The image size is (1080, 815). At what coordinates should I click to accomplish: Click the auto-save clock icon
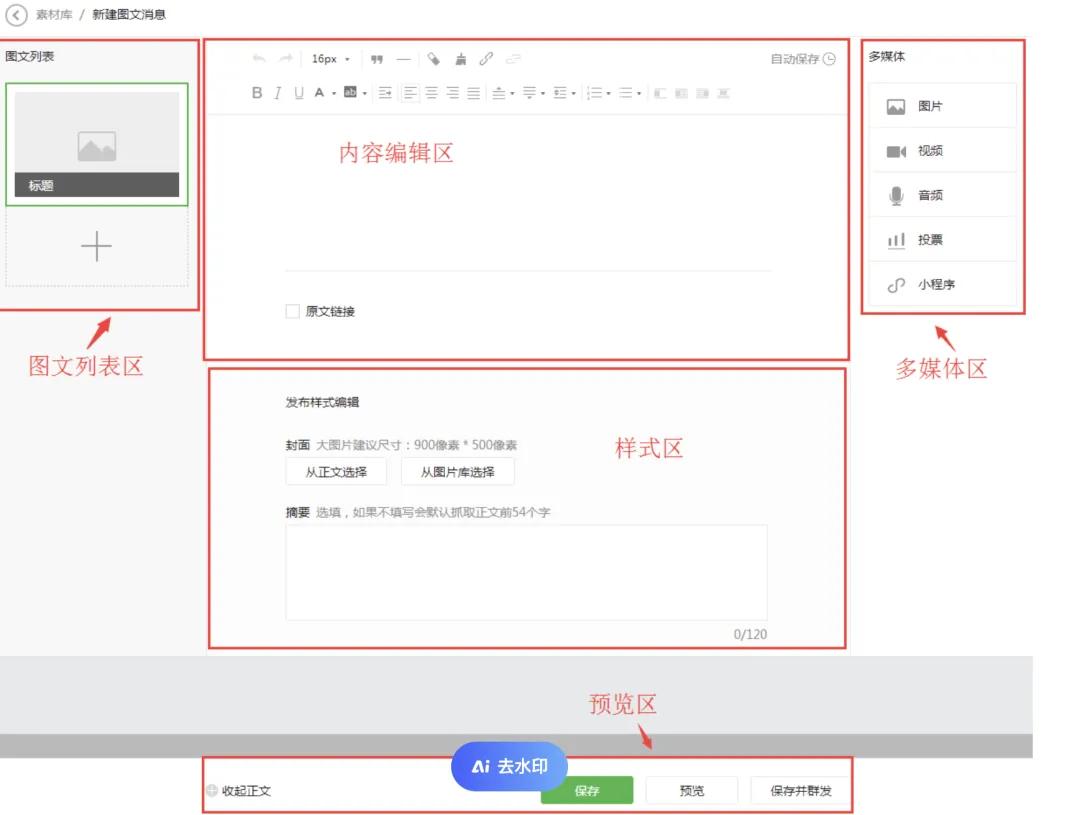pos(829,59)
